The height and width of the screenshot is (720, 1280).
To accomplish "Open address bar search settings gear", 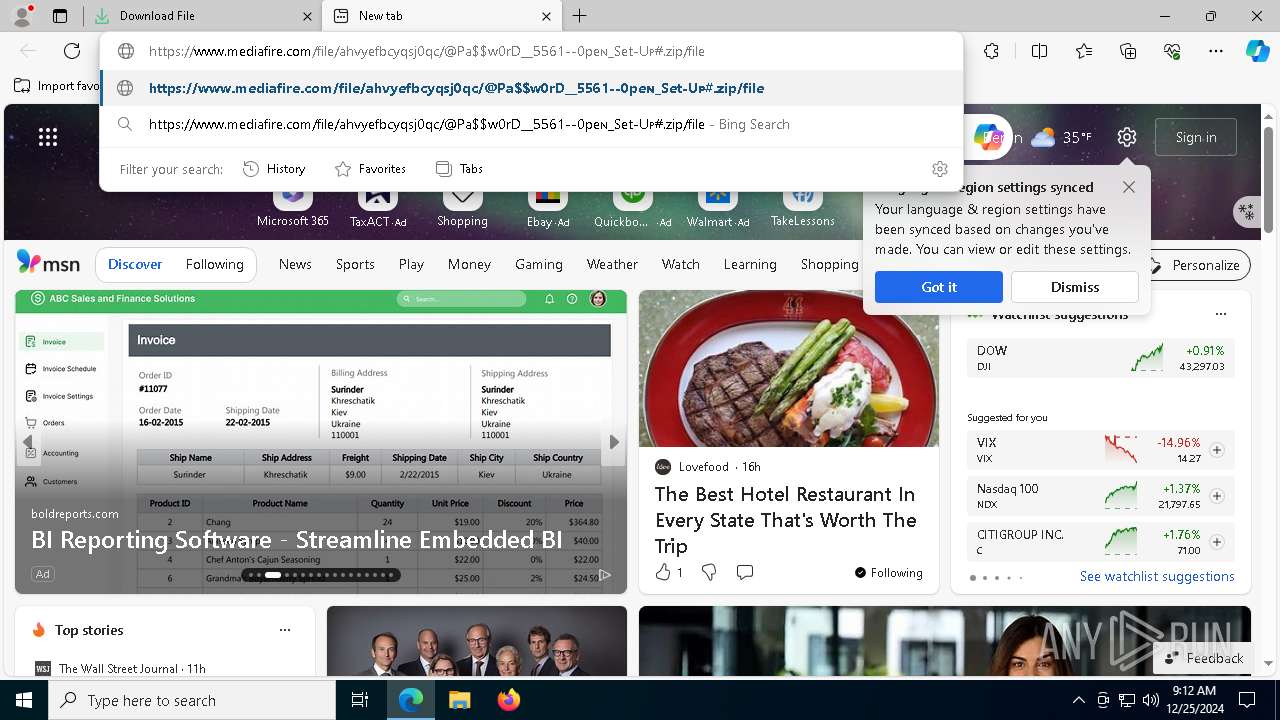I will click(939, 169).
